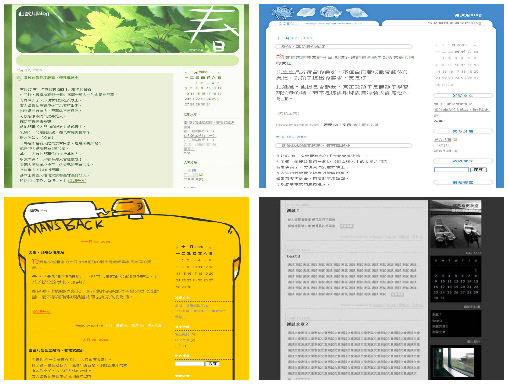Click the search field in yellow theme sidebar

(x=189, y=364)
